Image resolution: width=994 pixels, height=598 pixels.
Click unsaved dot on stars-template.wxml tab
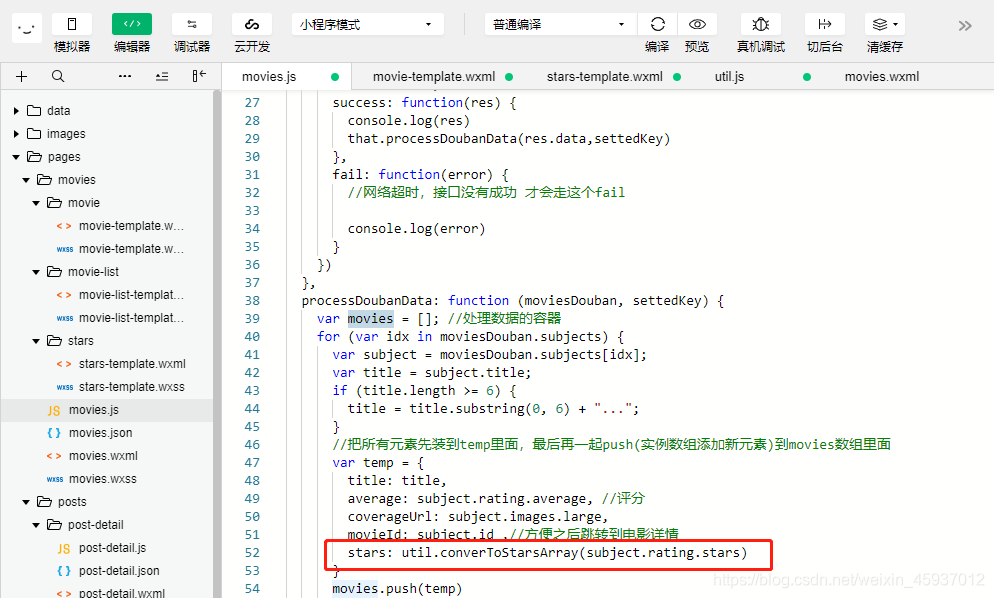point(677,77)
